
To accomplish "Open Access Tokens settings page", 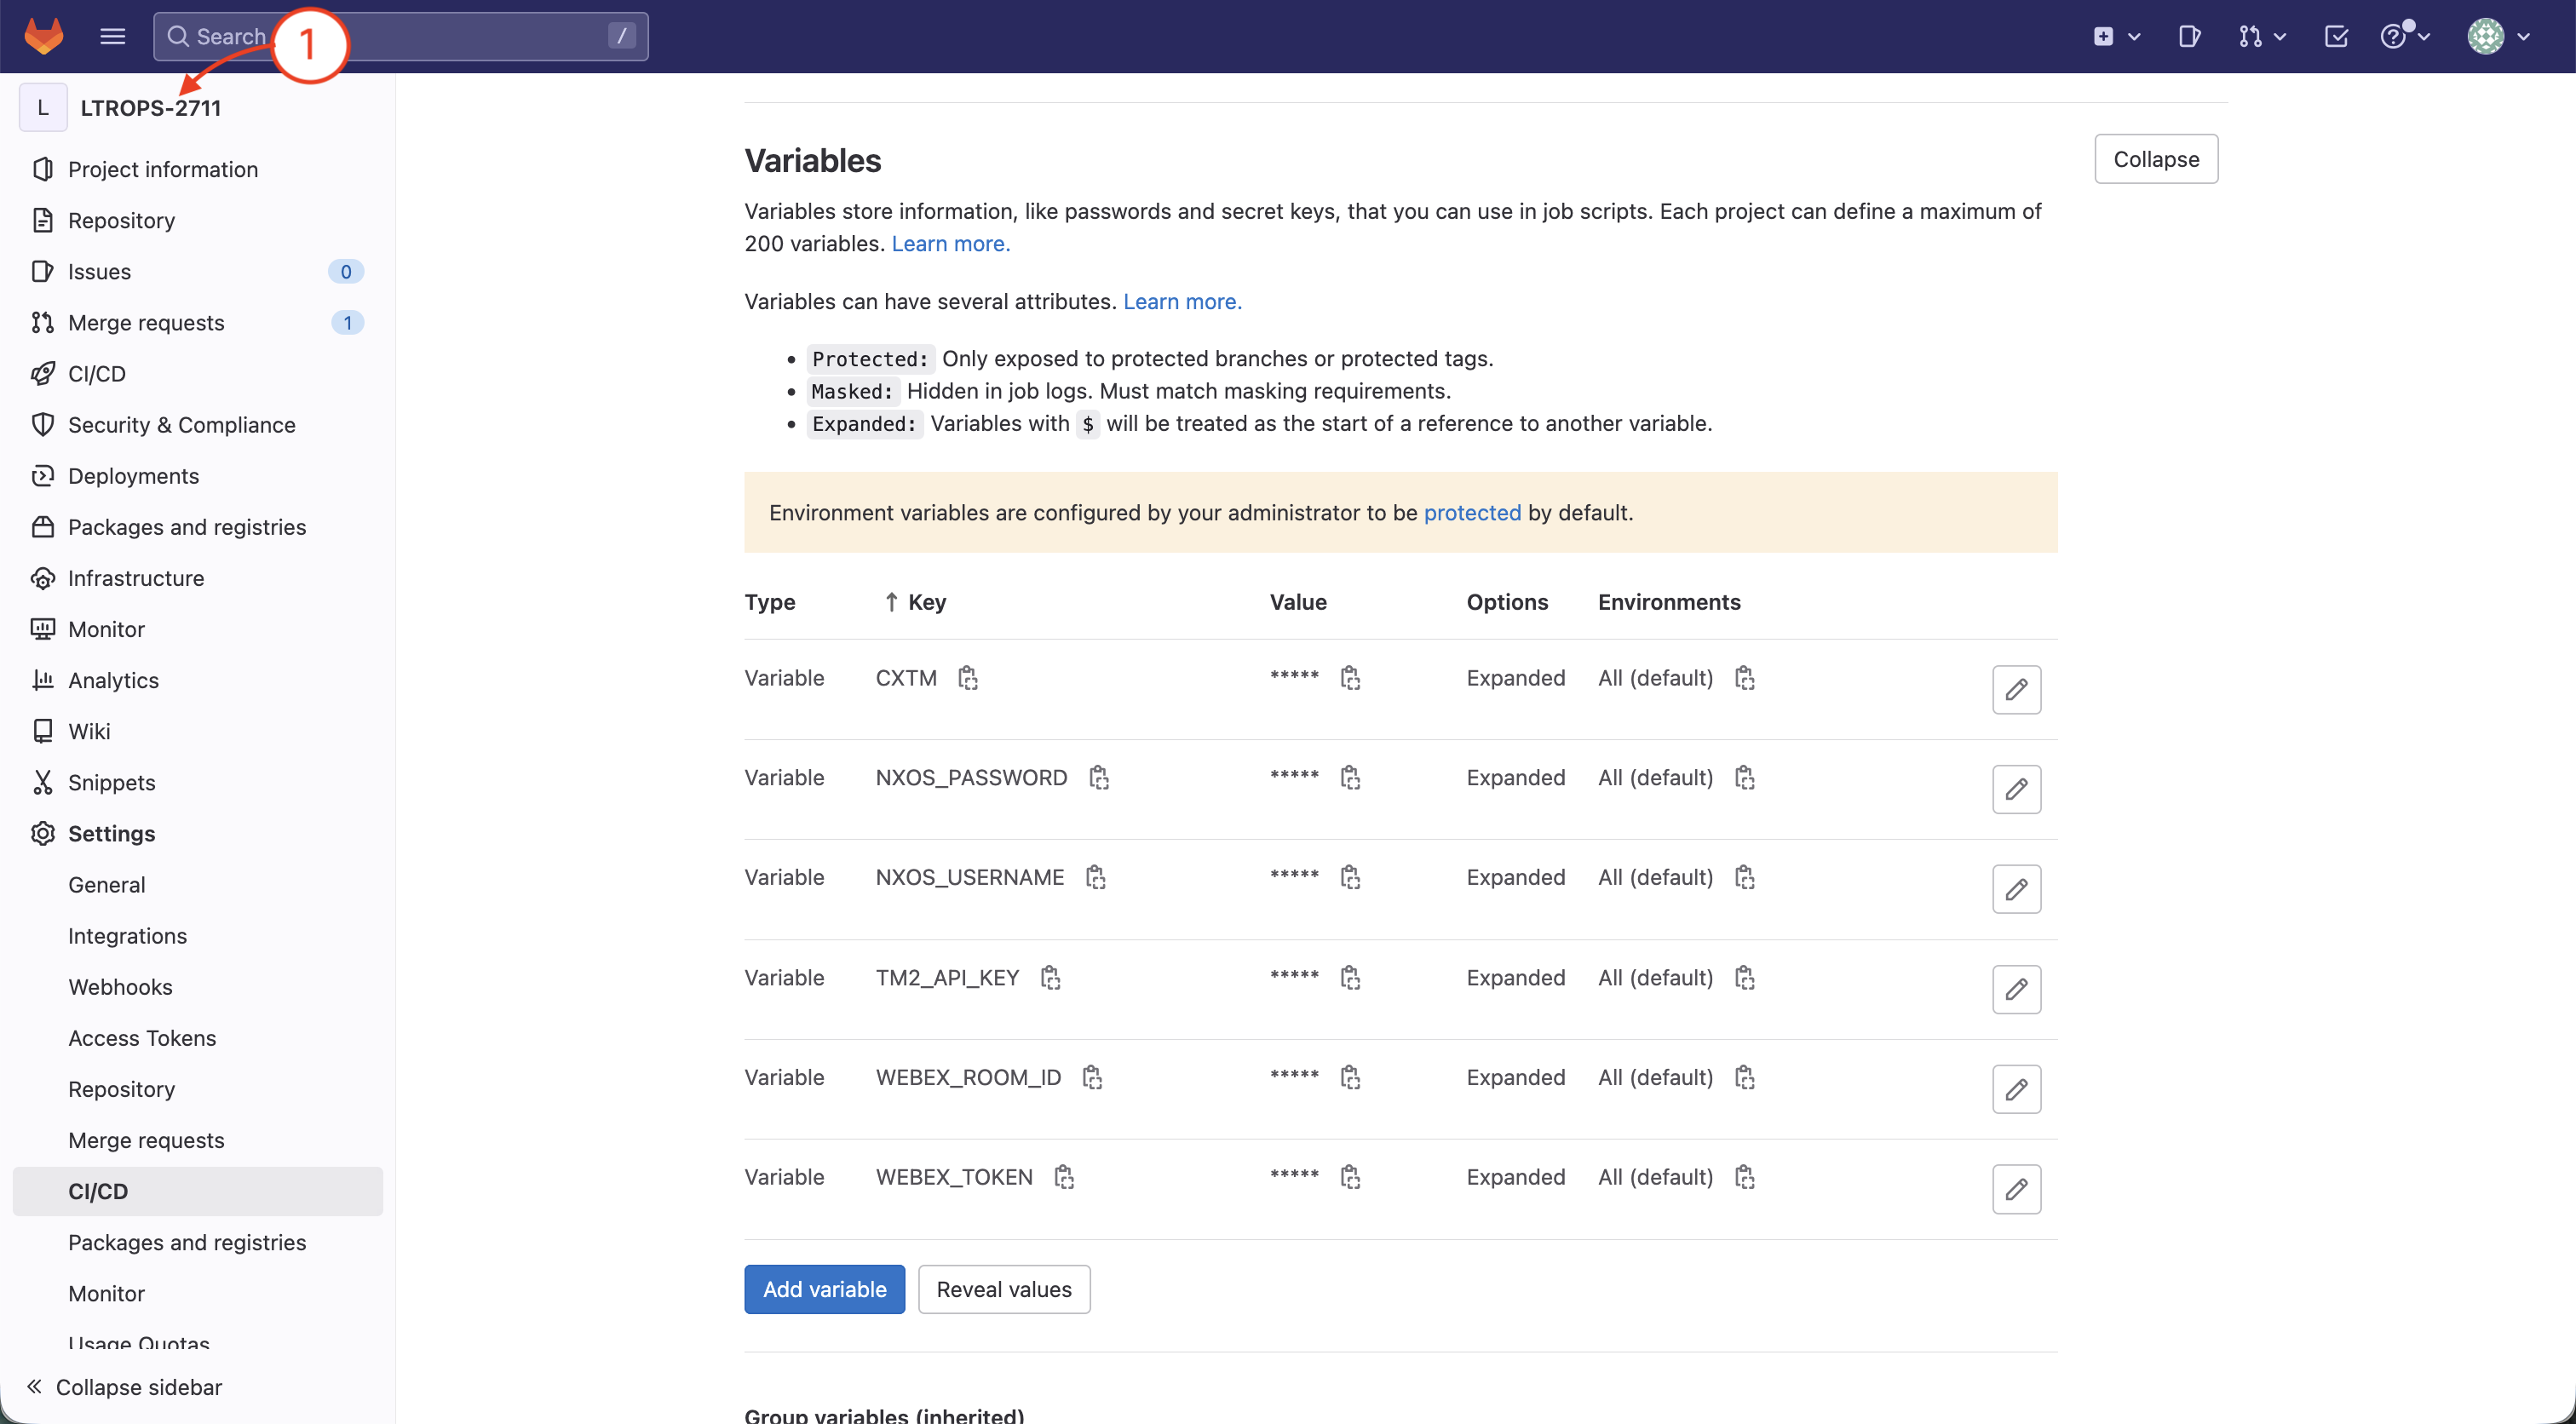I will pyautogui.click(x=142, y=1038).
